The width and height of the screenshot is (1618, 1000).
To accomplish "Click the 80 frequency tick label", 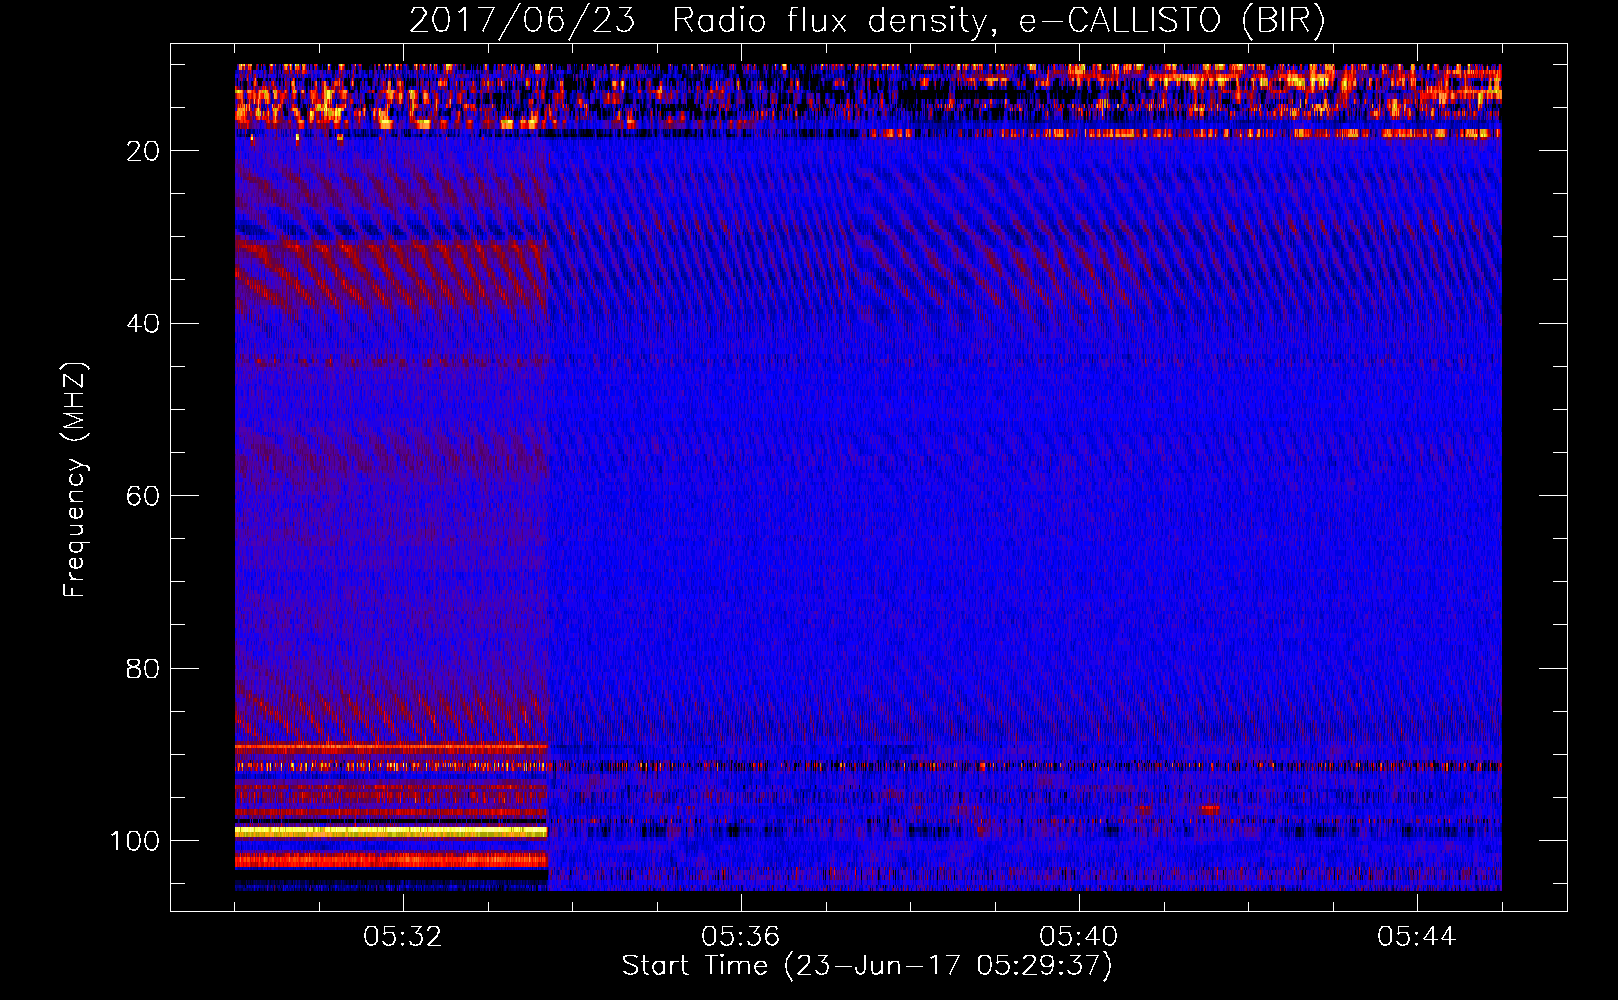I will coord(143,668).
